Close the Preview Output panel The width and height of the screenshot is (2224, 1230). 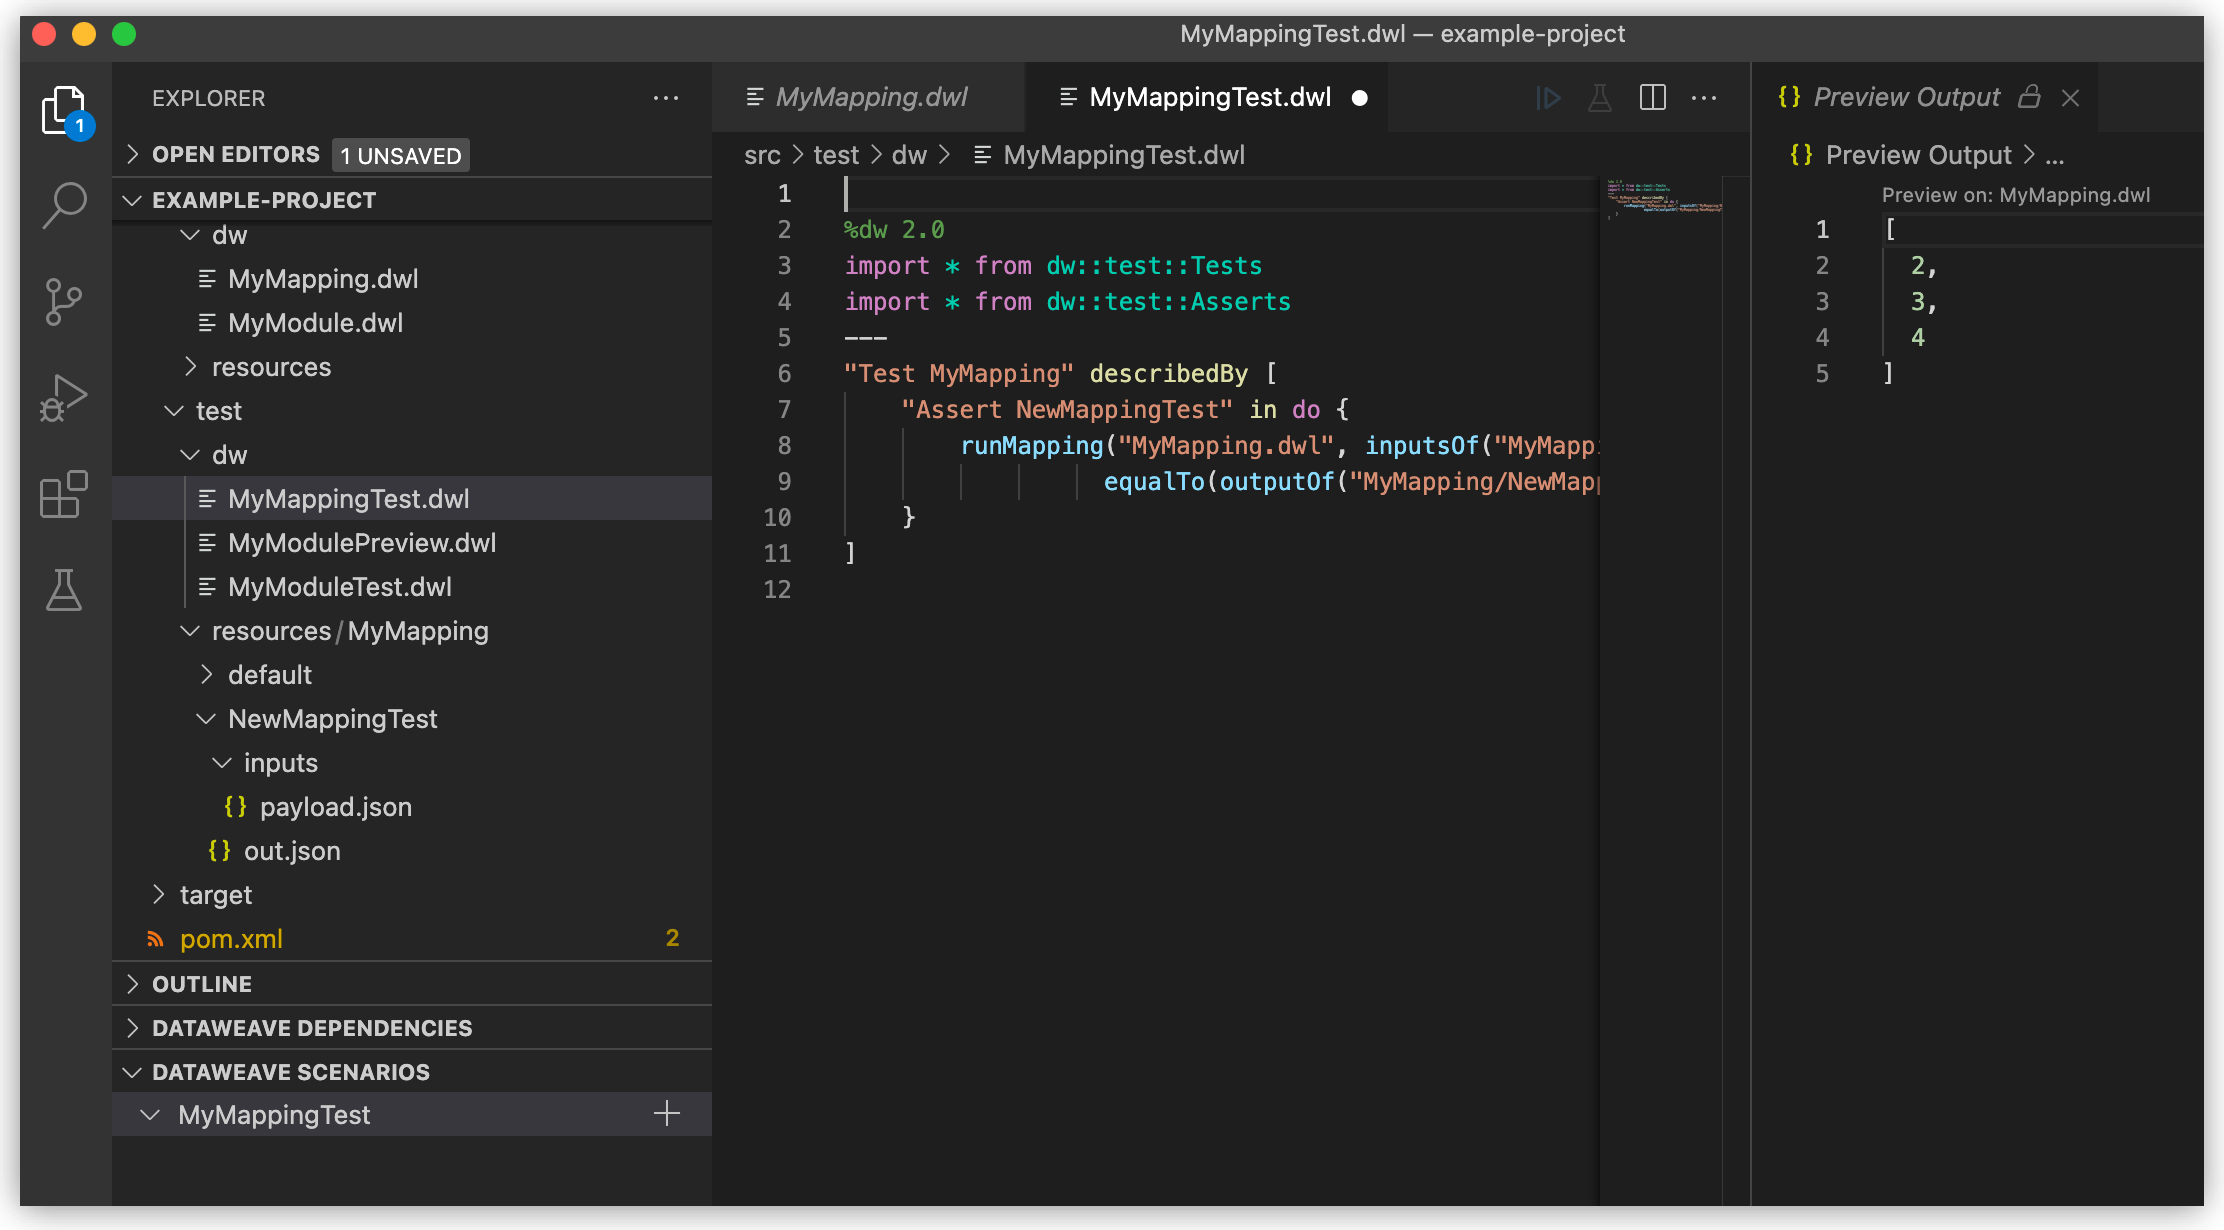2070,97
